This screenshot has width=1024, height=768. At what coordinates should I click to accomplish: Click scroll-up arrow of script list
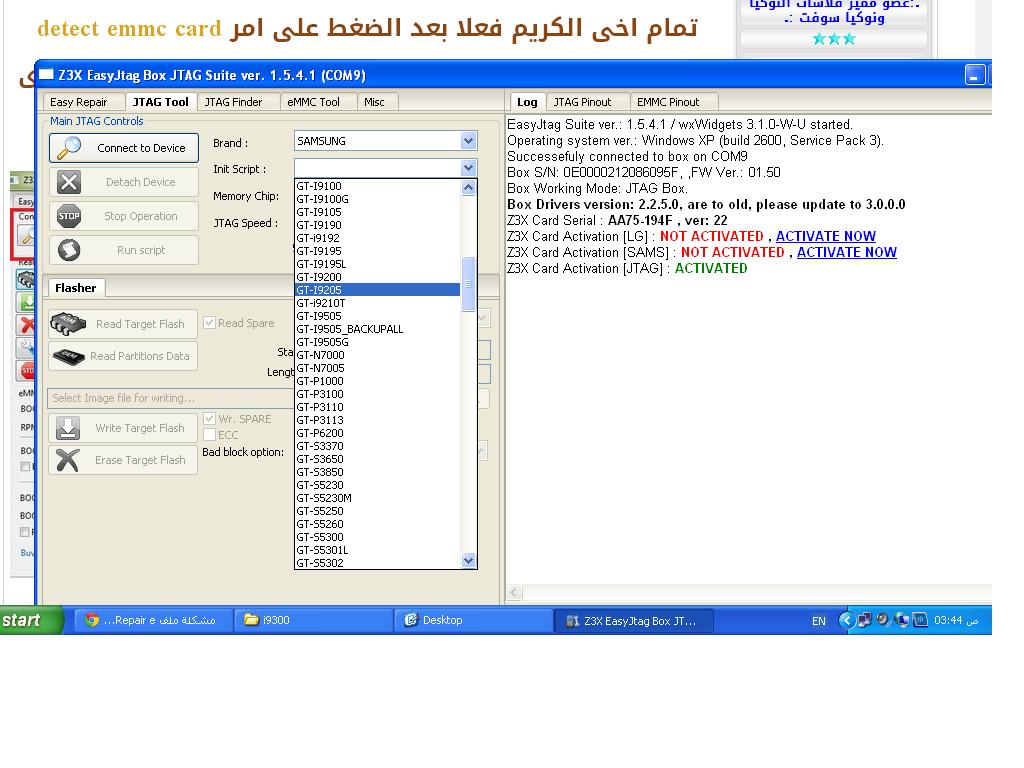(468, 187)
